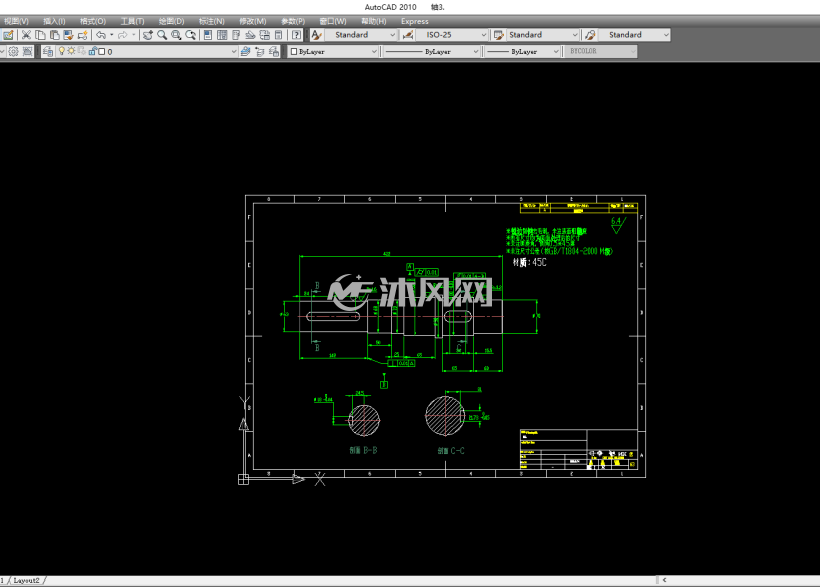Open the Text Style manager icon
This screenshot has width=820, height=587.
316,35
